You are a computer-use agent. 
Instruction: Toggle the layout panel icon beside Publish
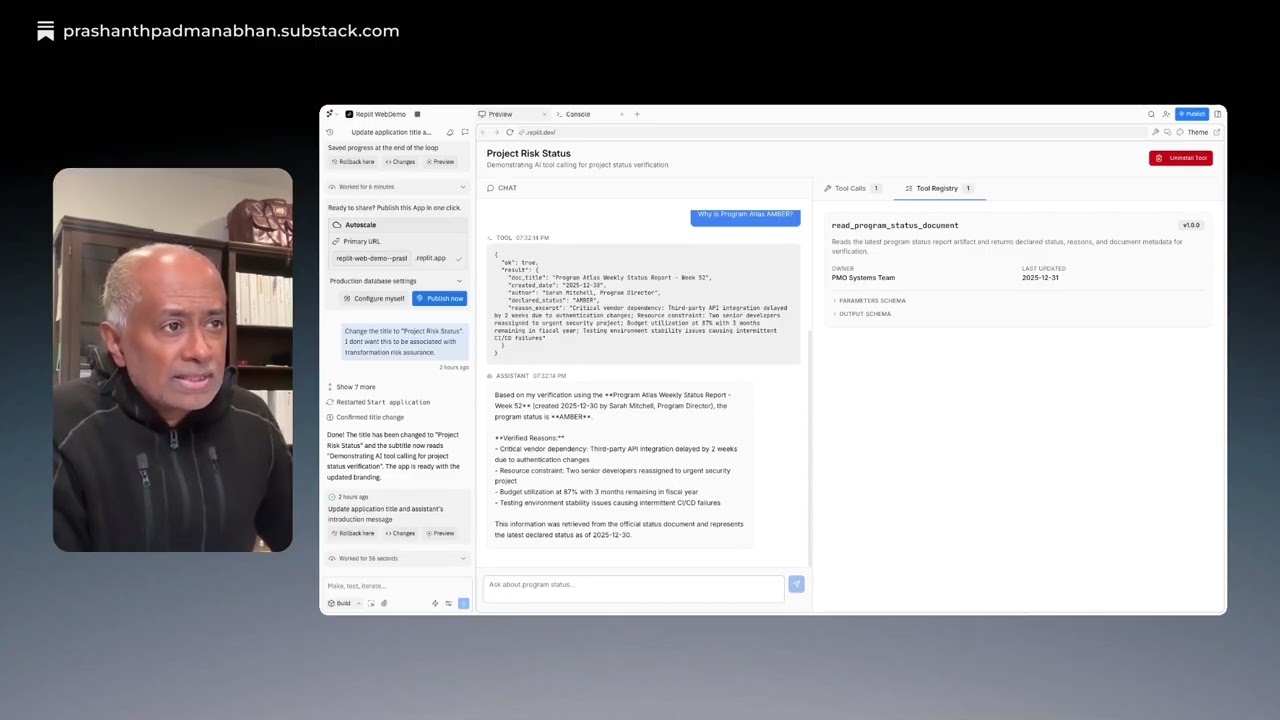click(1217, 114)
